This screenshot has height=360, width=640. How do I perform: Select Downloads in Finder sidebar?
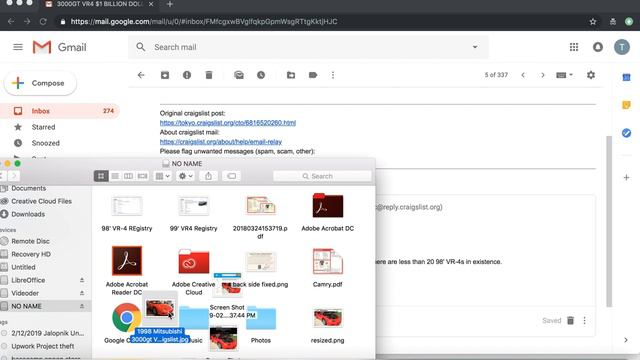28,214
